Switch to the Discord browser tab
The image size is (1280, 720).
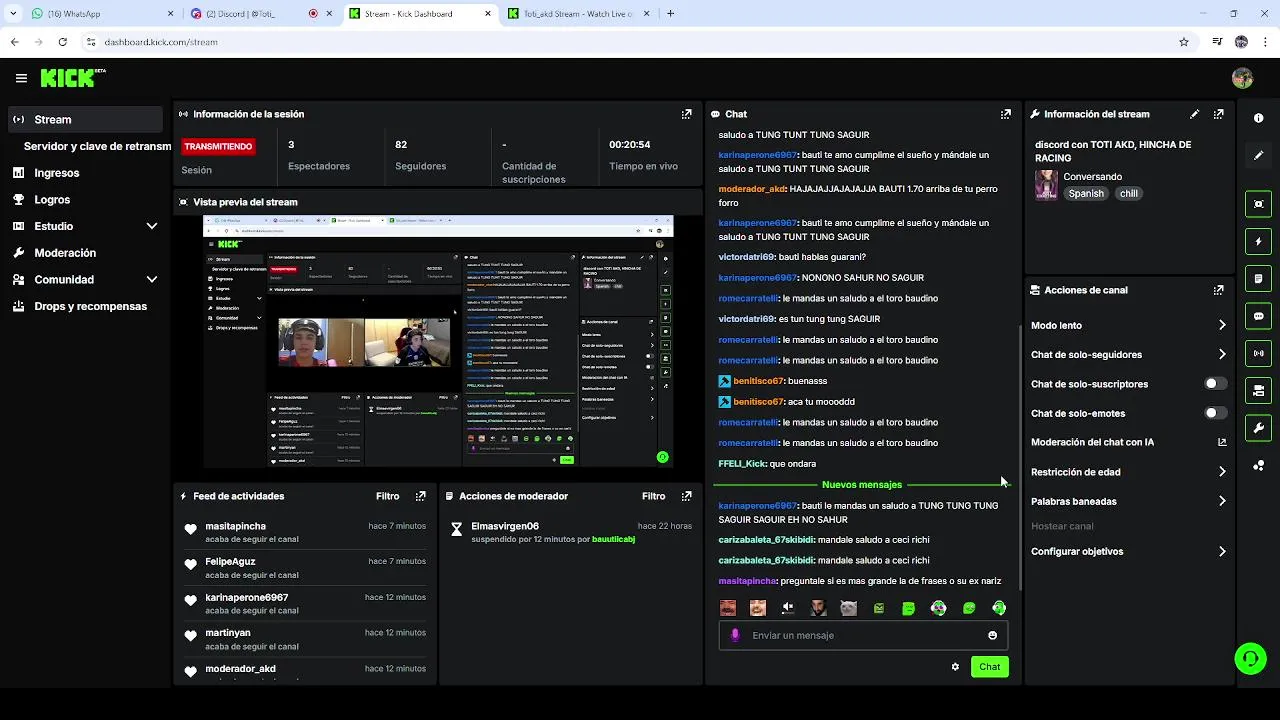coord(260,14)
